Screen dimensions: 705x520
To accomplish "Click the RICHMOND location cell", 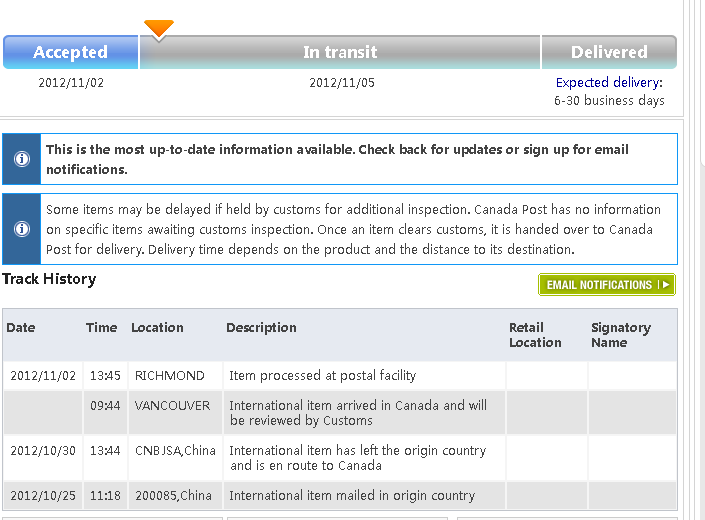I will pyautogui.click(x=170, y=376).
